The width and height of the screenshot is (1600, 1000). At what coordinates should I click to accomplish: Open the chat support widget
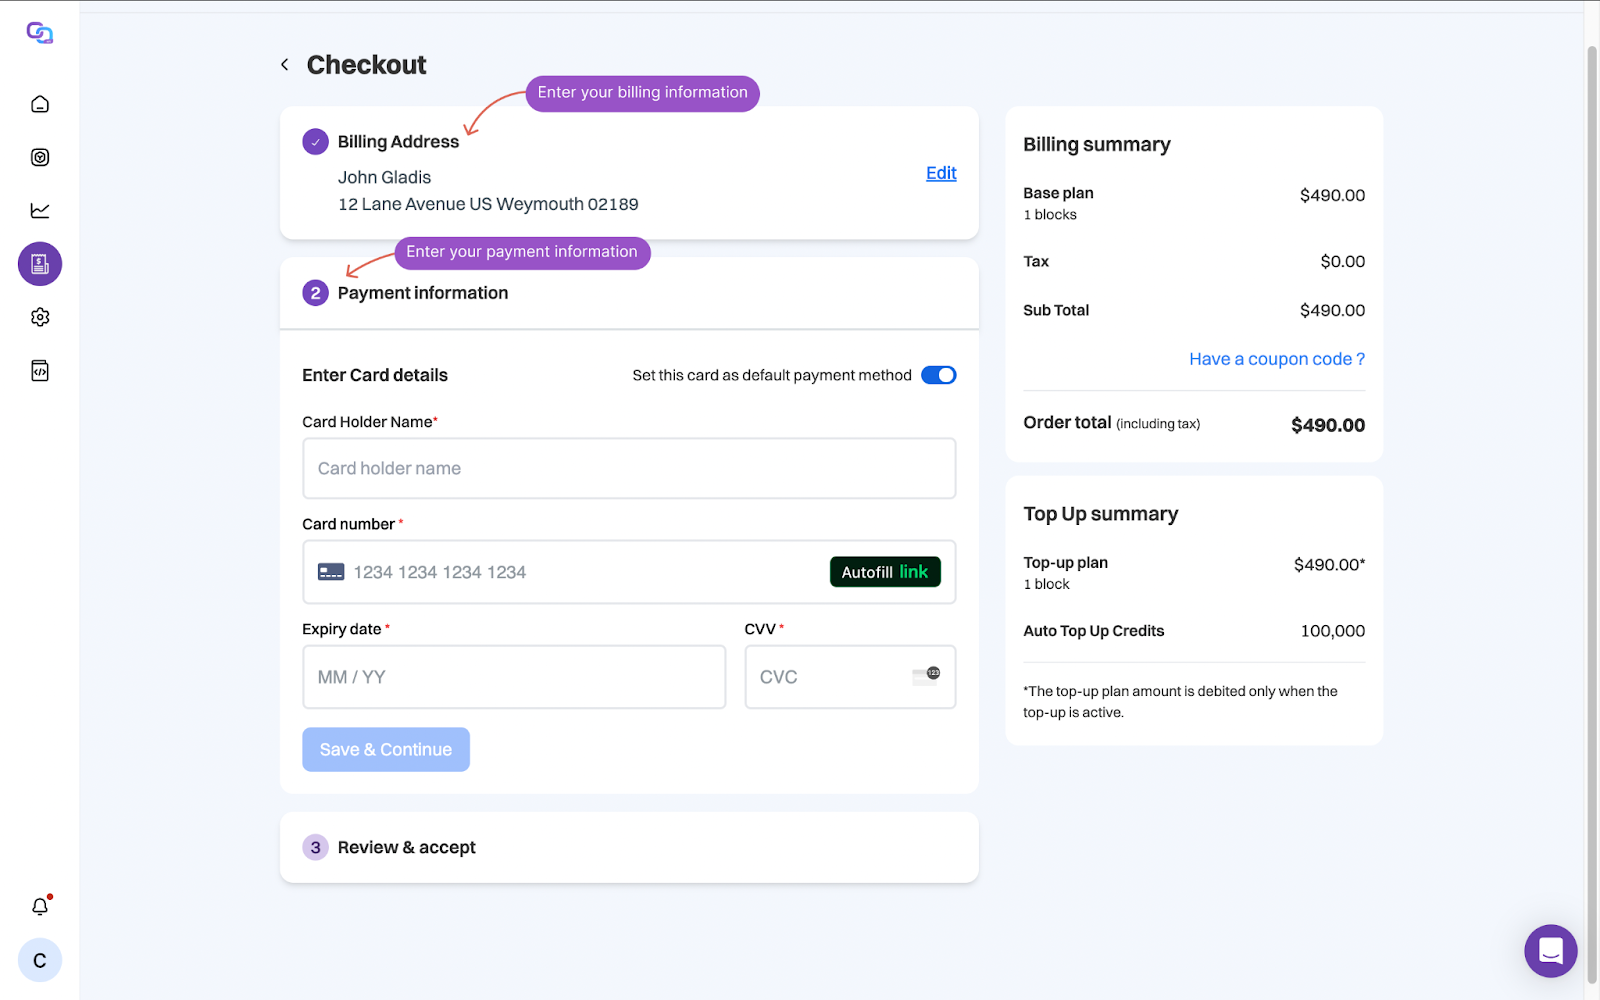point(1550,951)
